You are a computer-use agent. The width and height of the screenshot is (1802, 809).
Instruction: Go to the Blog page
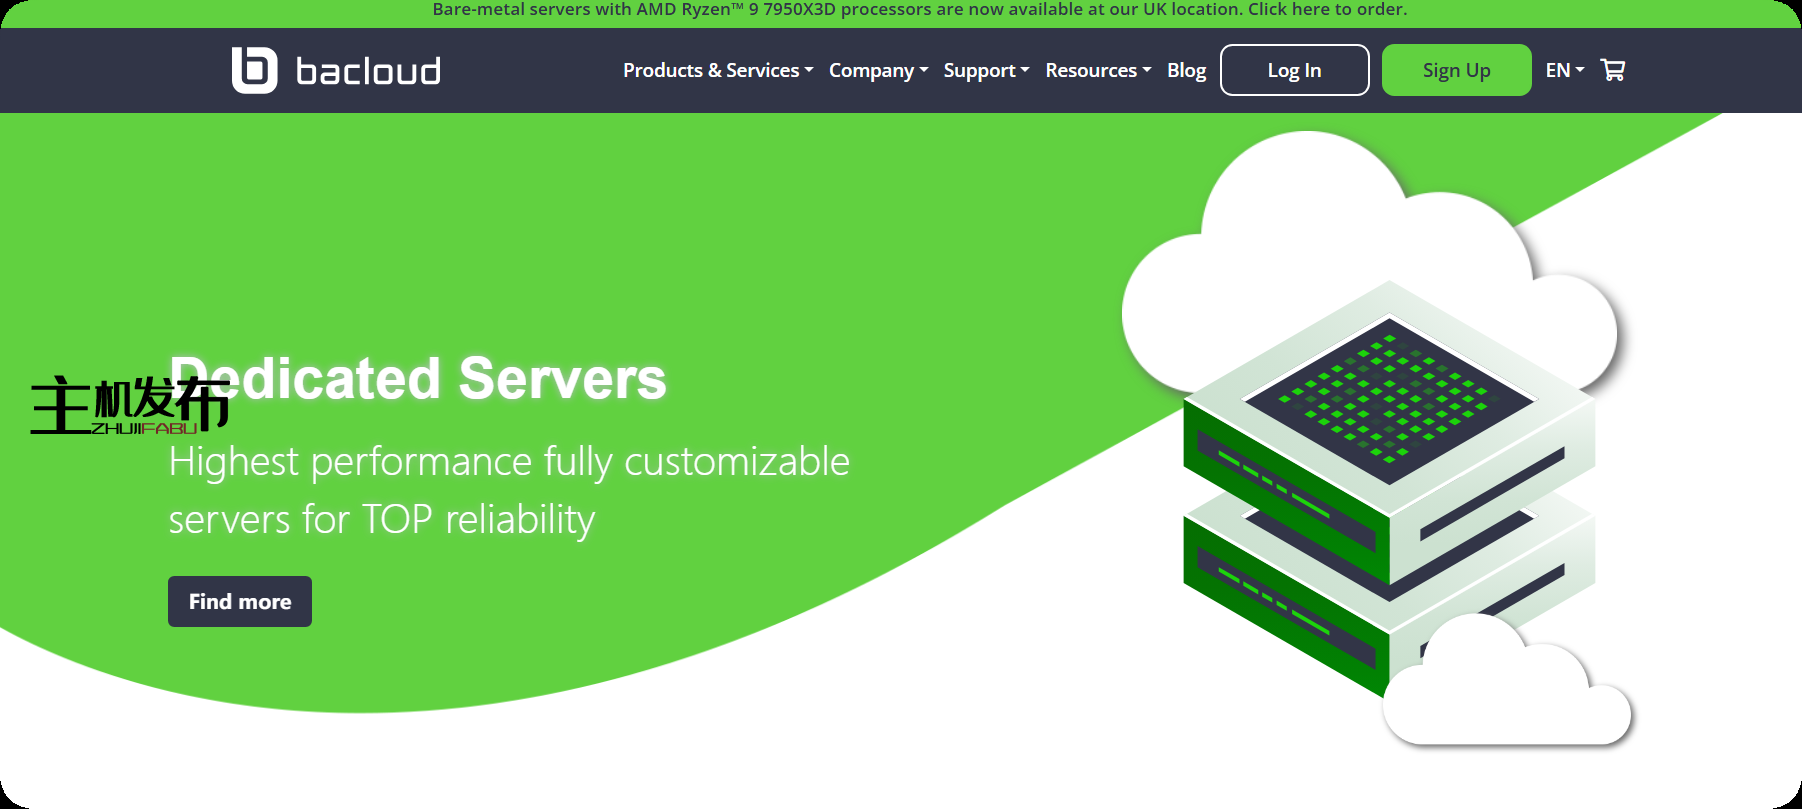pyautogui.click(x=1186, y=70)
